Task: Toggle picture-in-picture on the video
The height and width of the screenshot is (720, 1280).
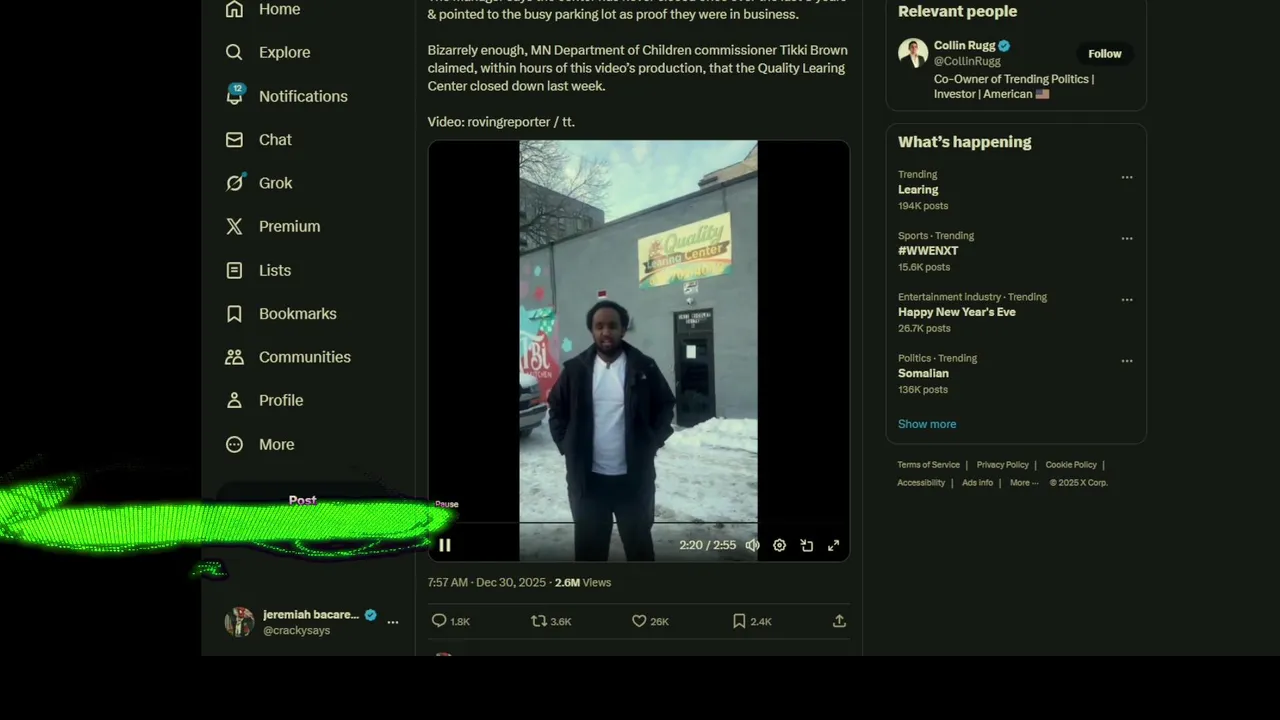Action: coord(806,545)
